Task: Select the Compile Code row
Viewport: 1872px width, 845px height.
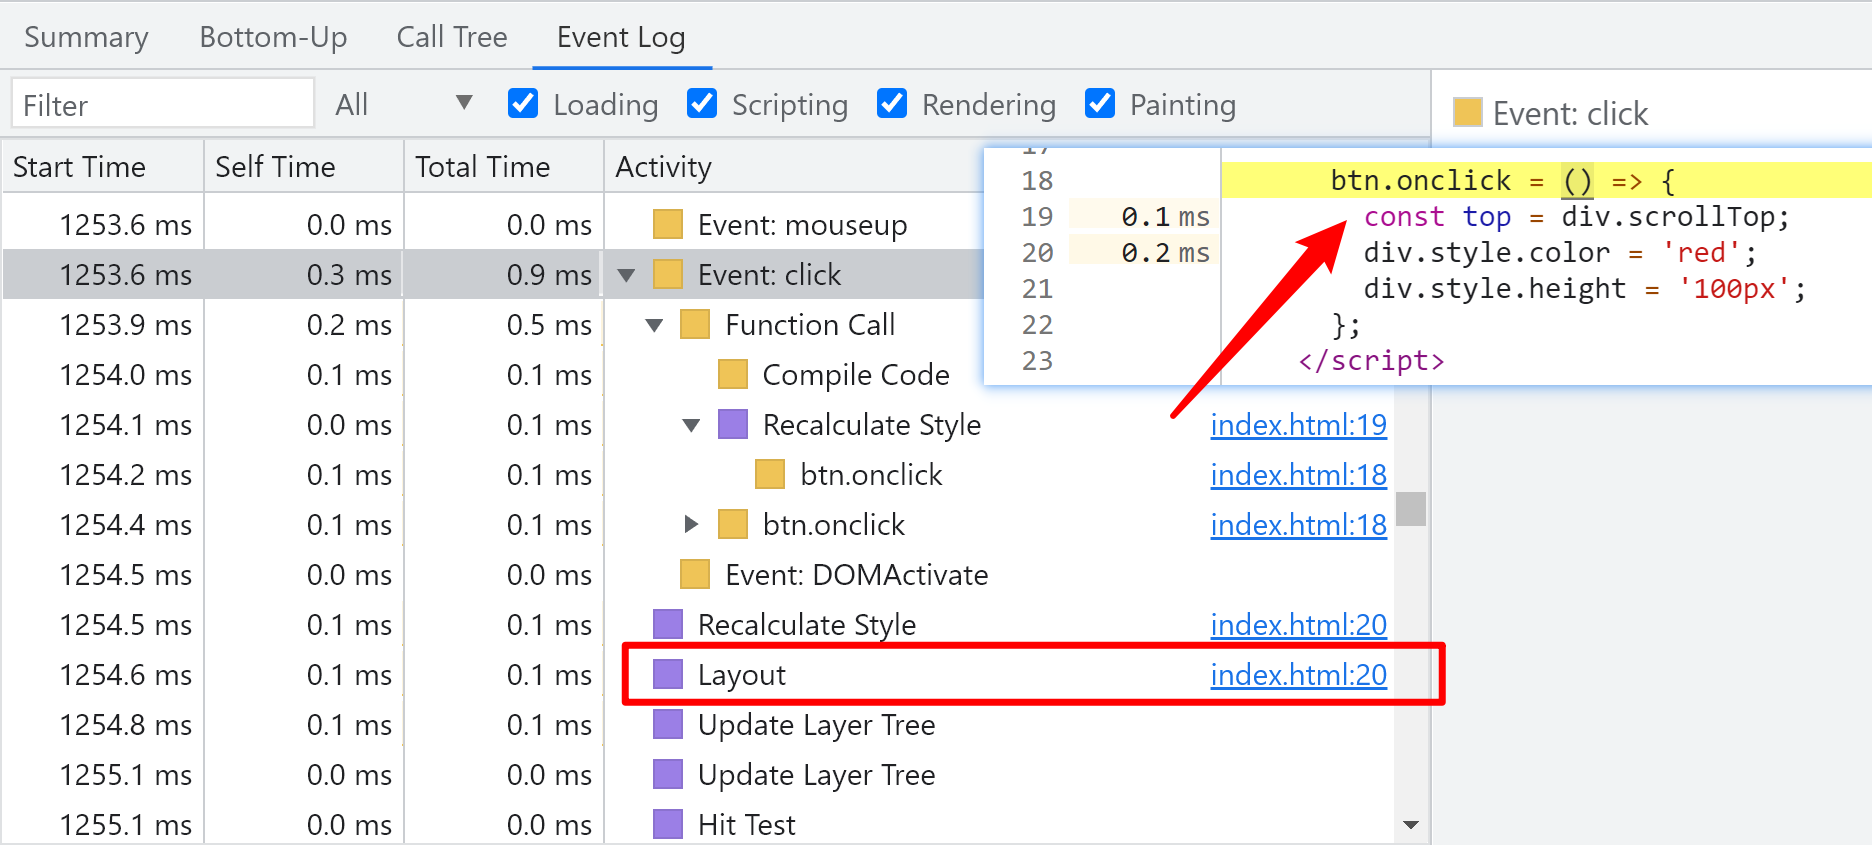Action: 697,375
